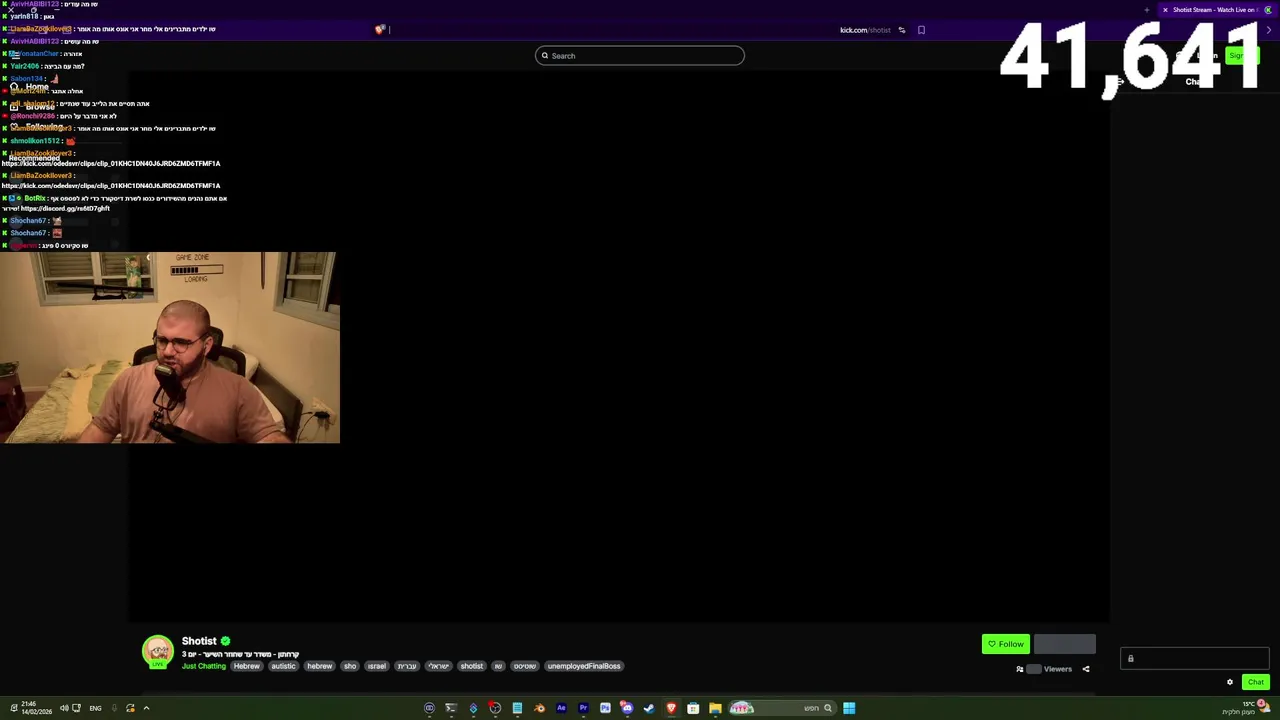Select the Shotist Stream browser tab

point(1215,10)
